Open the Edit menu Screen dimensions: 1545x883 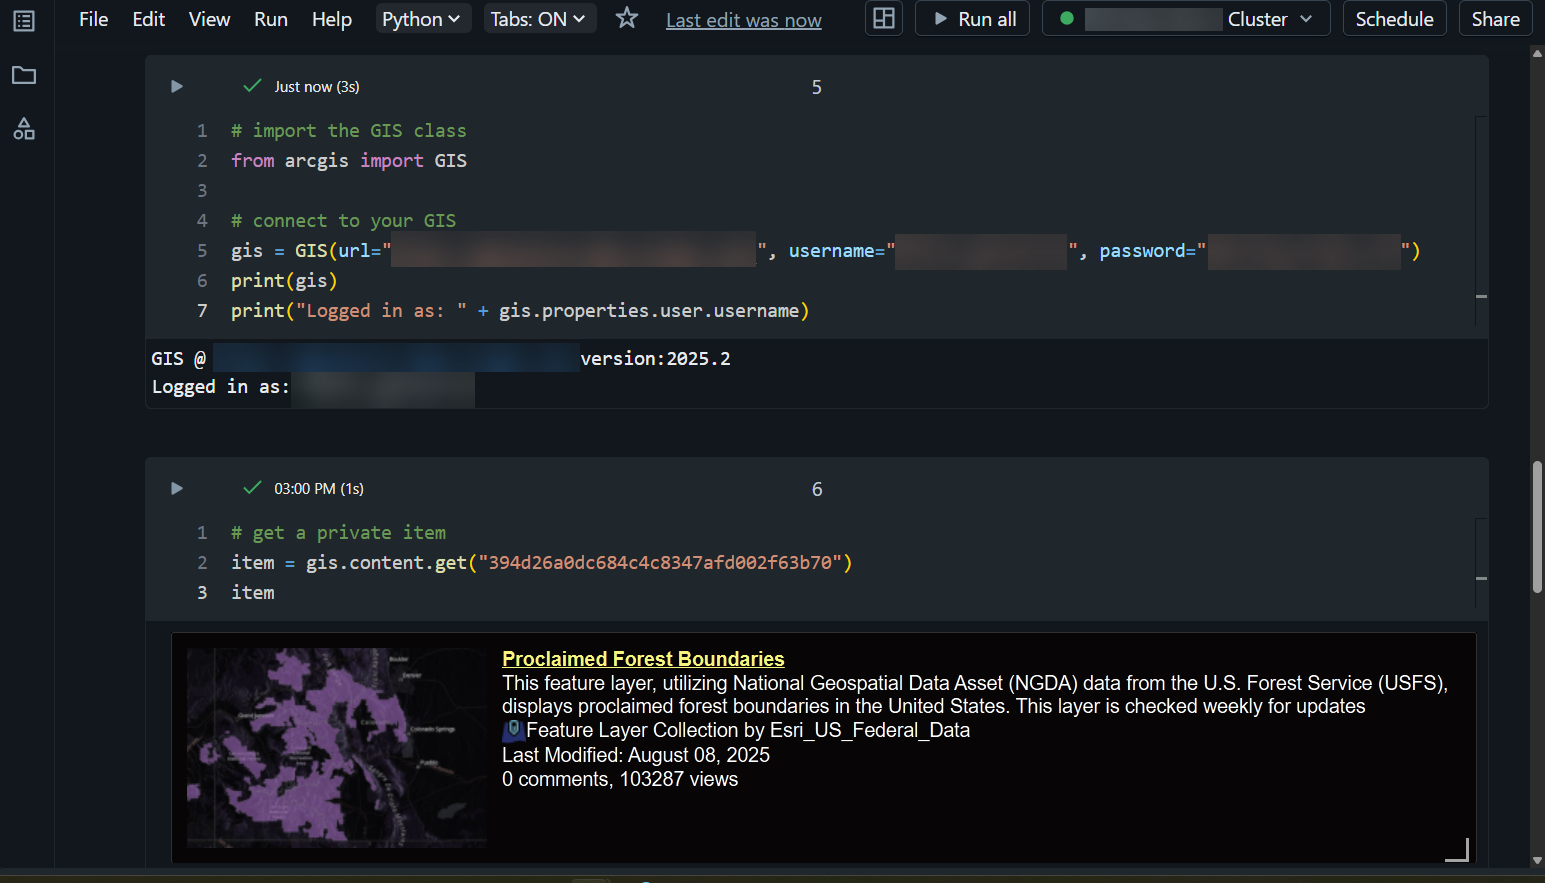148,19
